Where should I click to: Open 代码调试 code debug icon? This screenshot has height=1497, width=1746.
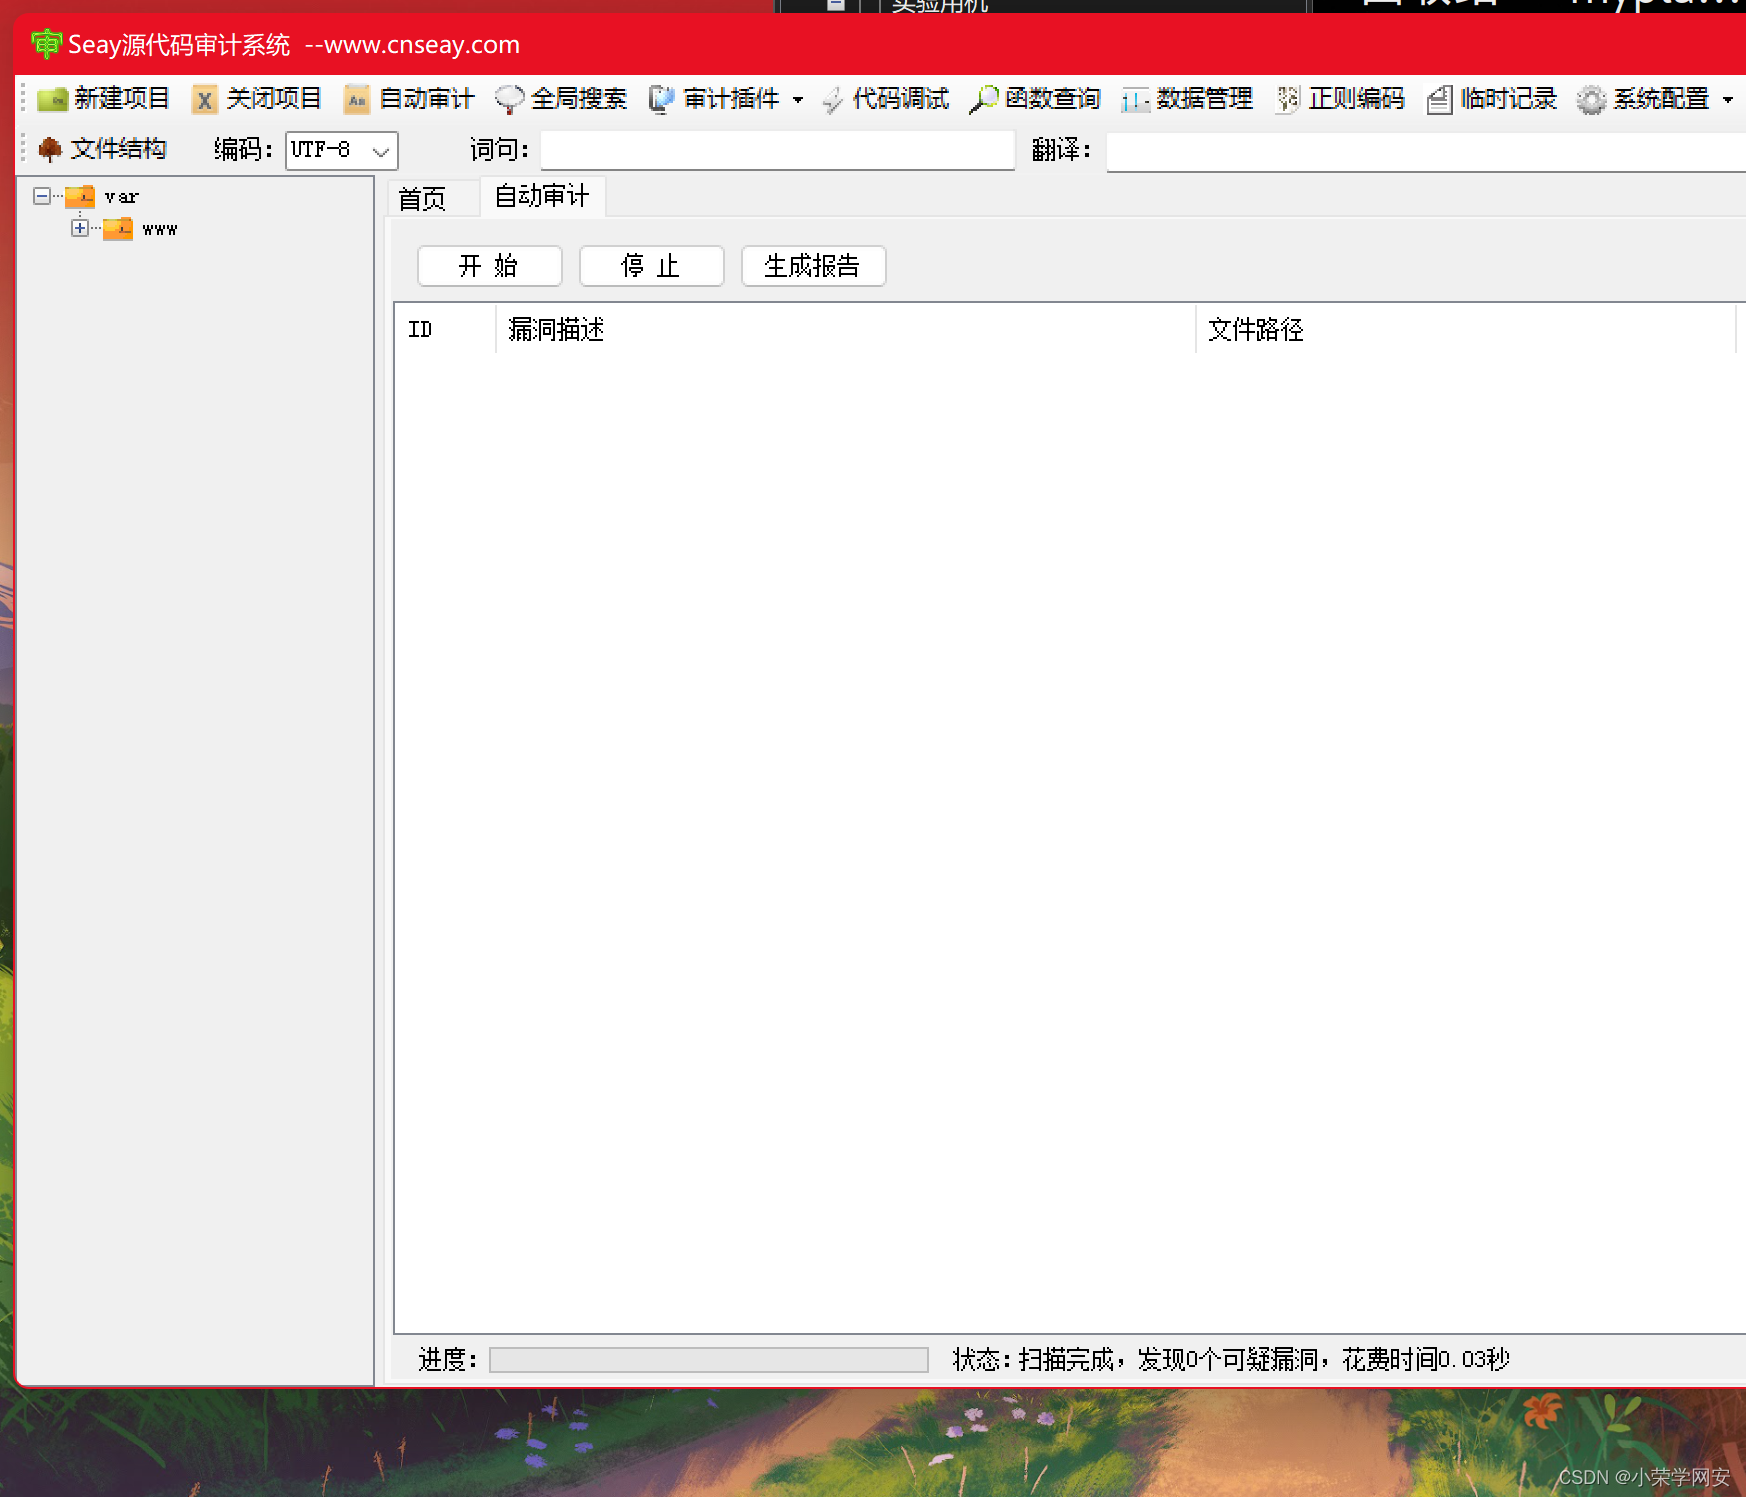[832, 99]
